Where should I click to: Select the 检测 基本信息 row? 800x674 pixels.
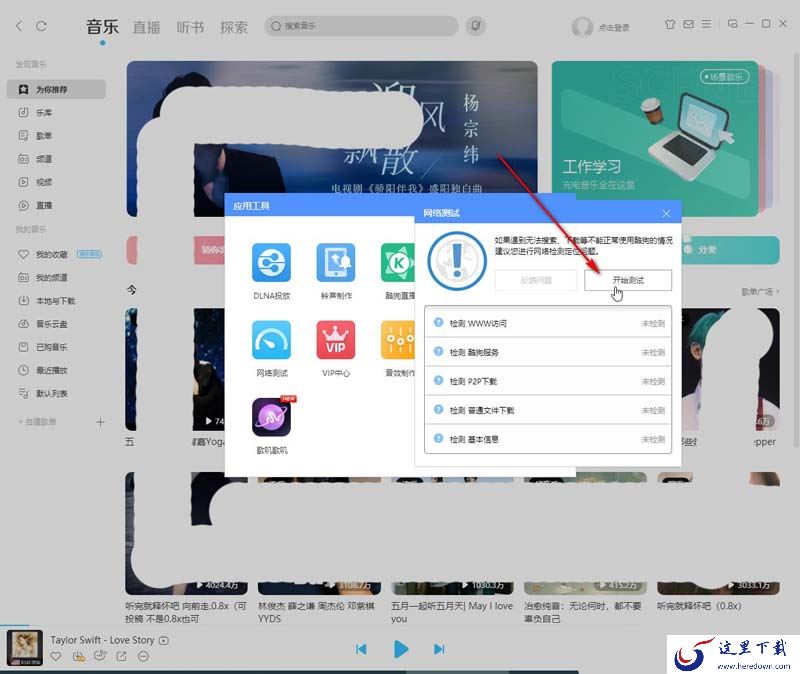point(547,439)
